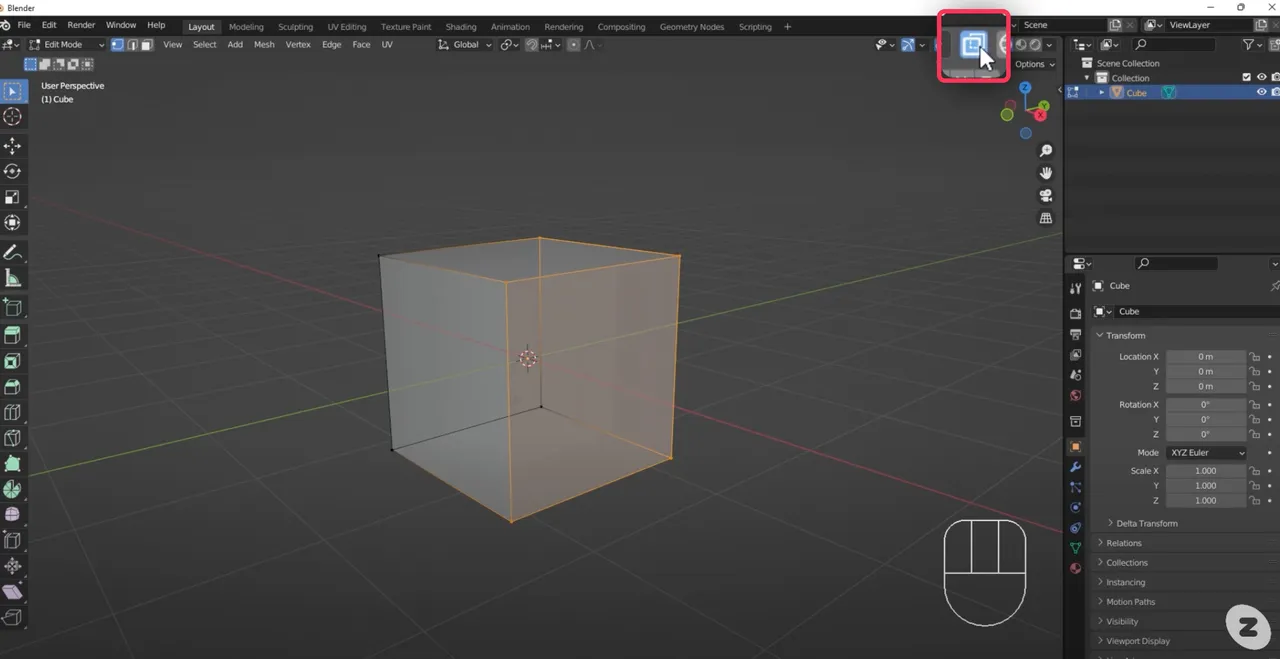Viewport: 1280px width, 659px height.
Task: Hide the Cube using its eye toggle
Action: tap(1262, 92)
